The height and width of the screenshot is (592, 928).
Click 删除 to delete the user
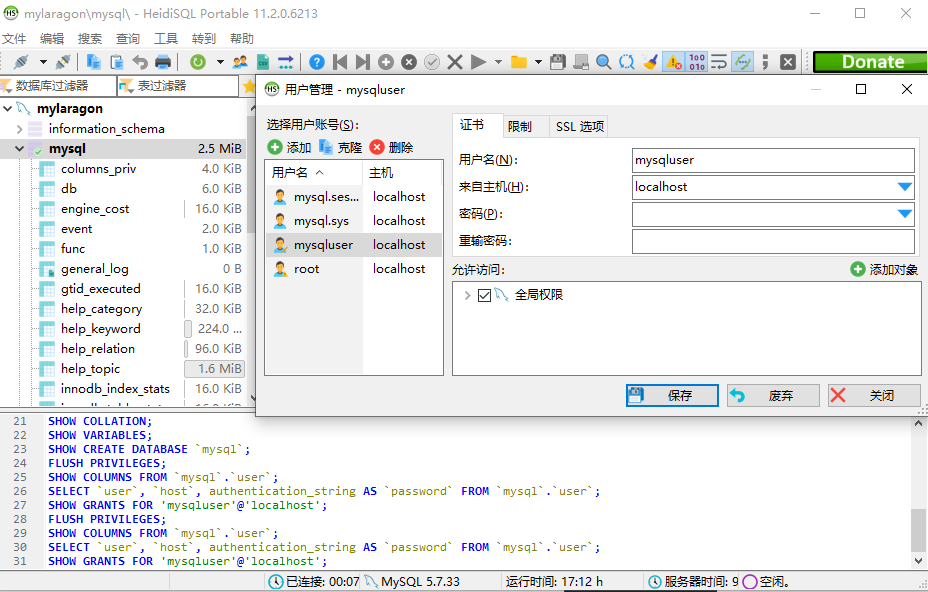[x=391, y=147]
